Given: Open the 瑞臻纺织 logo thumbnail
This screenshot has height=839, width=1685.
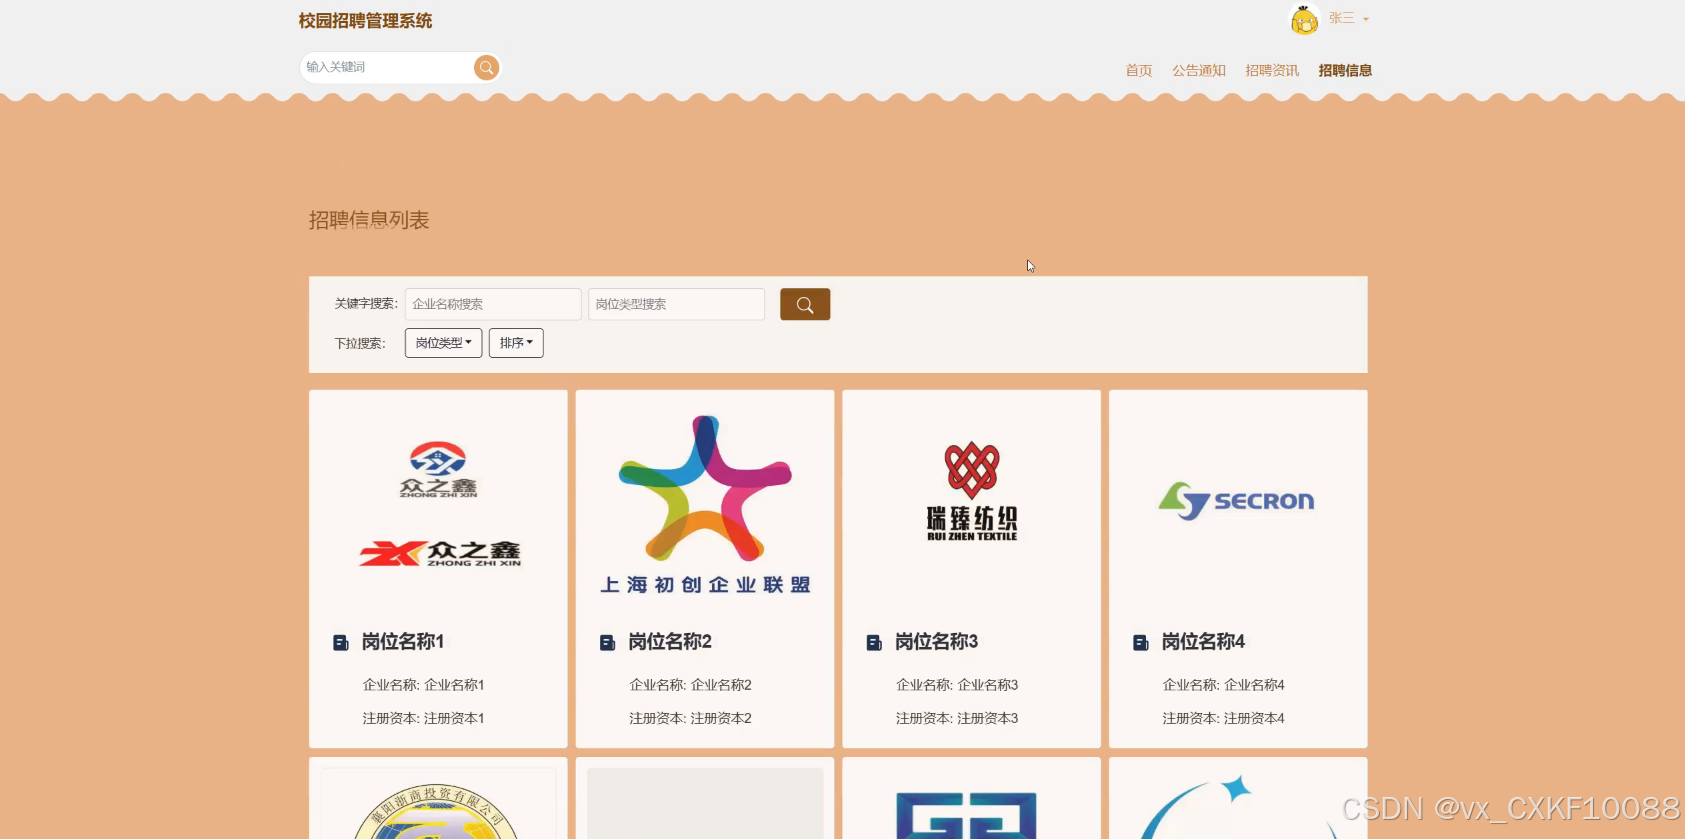Looking at the screenshot, I should (972, 505).
